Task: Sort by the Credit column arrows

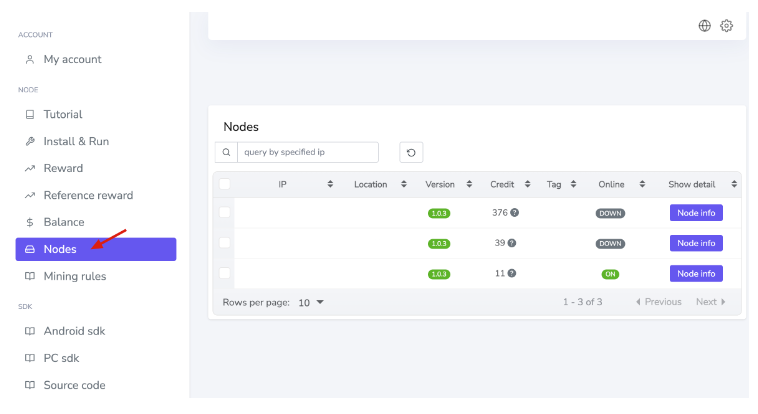Action: [x=527, y=184]
